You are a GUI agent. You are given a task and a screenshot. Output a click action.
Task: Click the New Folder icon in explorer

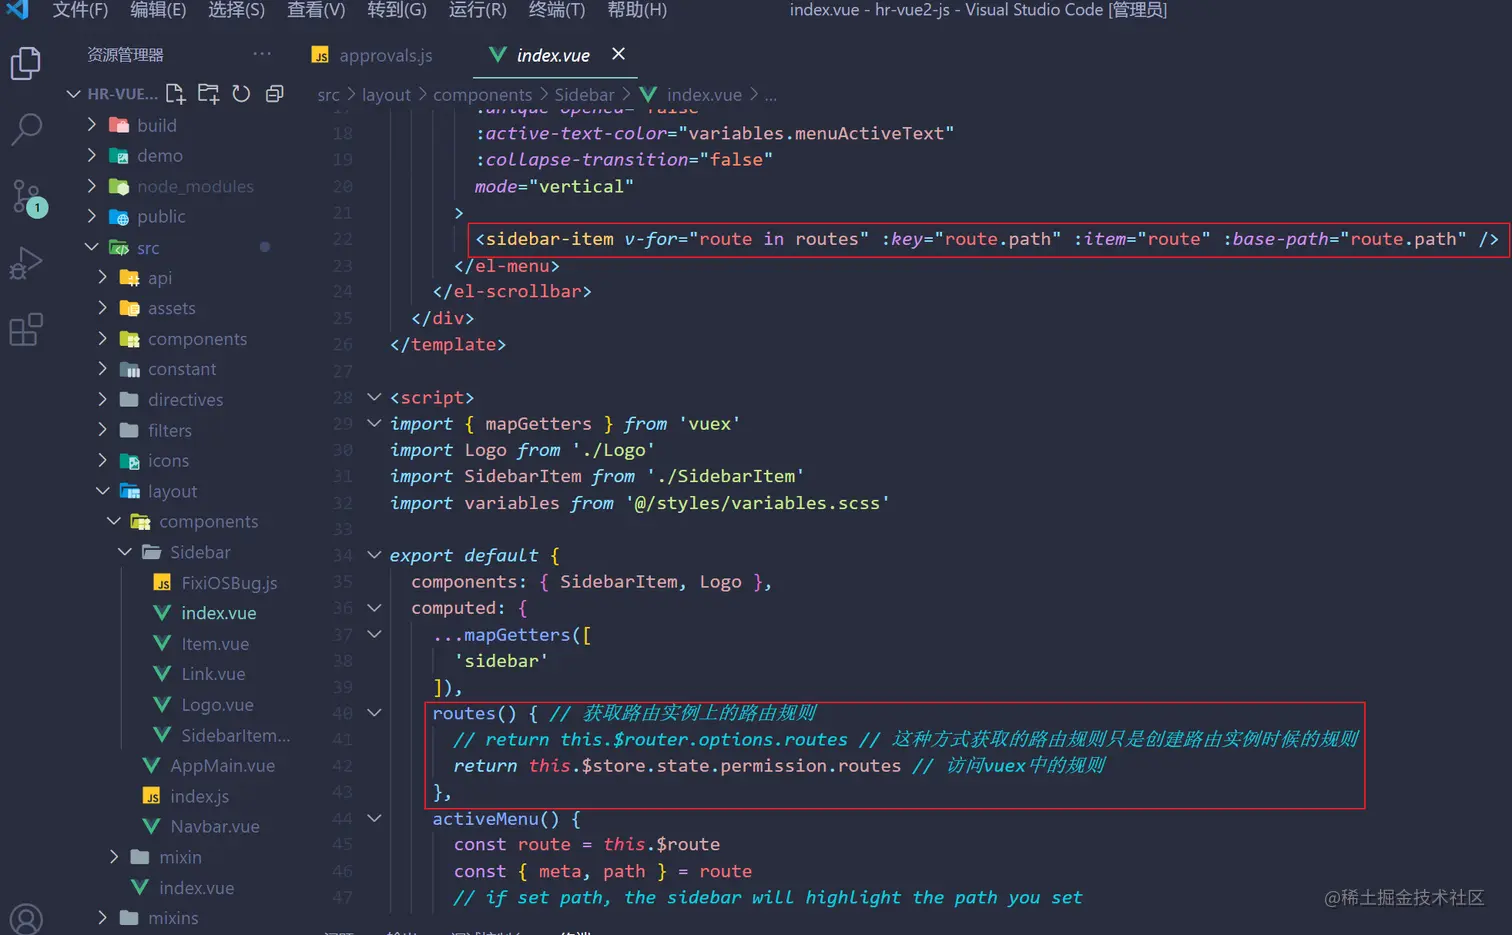(x=208, y=94)
